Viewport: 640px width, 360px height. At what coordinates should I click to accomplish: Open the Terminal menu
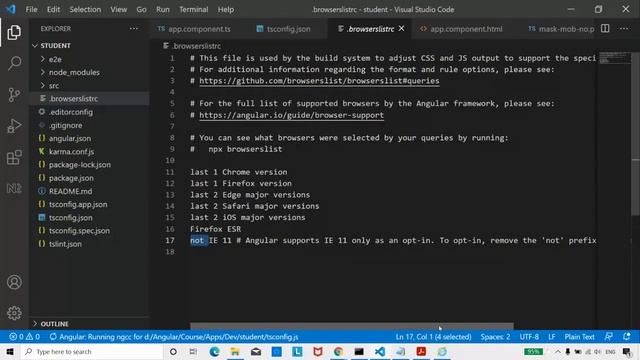[193, 9]
